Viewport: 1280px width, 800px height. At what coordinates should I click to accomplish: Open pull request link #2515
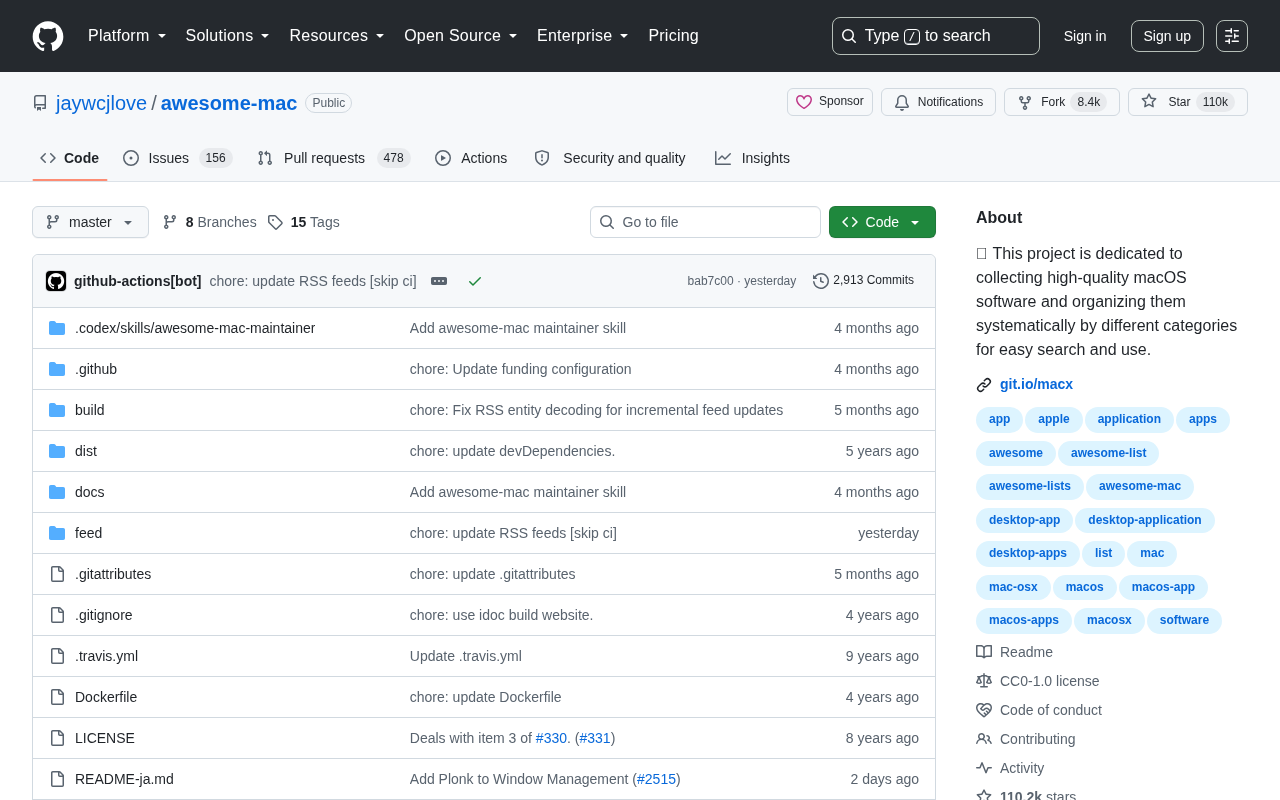pyautogui.click(x=656, y=779)
